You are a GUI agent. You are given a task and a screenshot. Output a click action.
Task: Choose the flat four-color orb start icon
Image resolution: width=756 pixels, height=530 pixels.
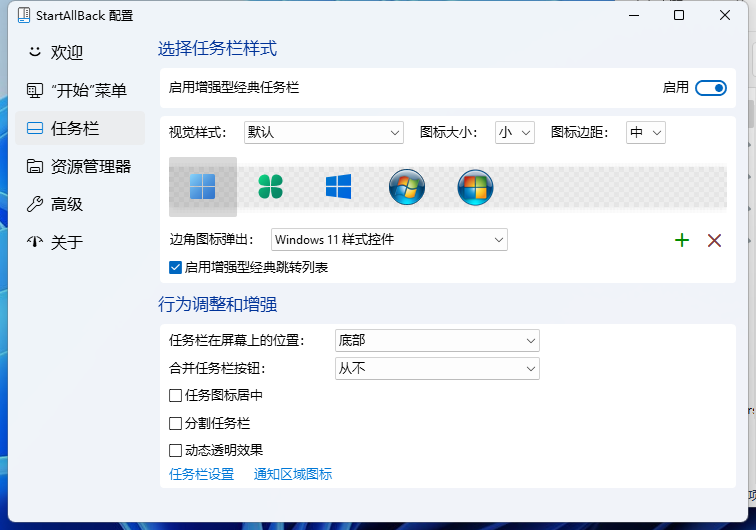[475, 187]
